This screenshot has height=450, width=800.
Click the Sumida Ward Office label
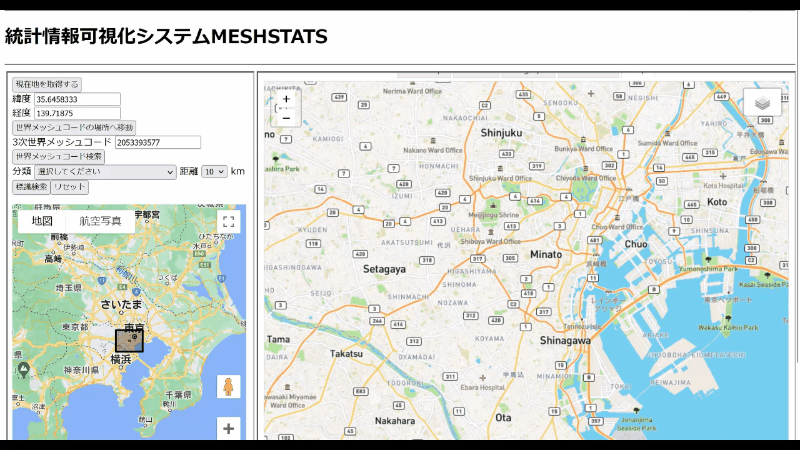(667, 143)
